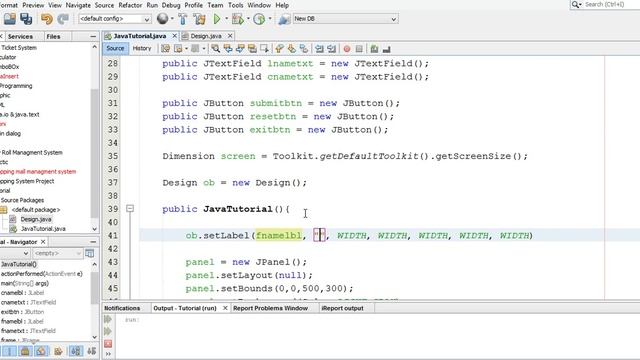640x360 pixels.
Task: Click the Redo toolbar icon
Action: tap(63, 19)
